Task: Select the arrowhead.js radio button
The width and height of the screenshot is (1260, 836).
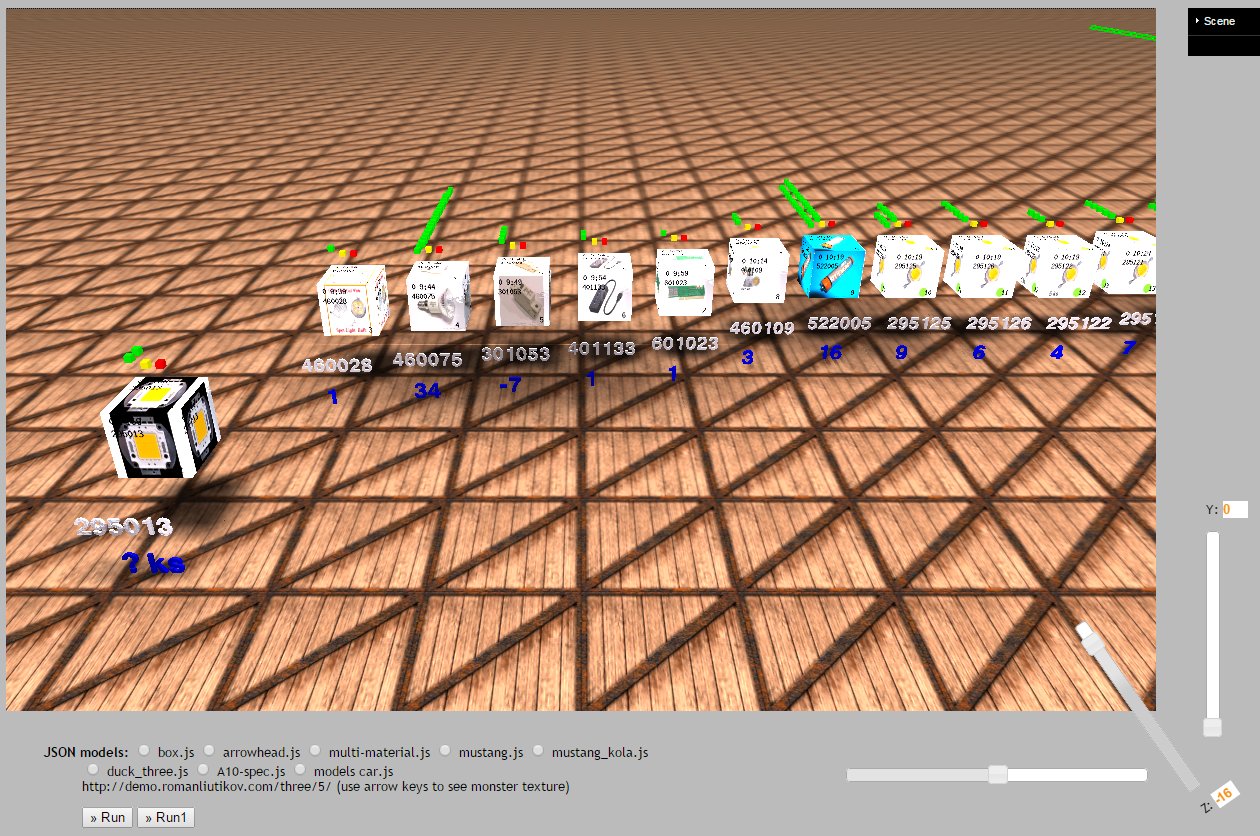Action: point(208,749)
